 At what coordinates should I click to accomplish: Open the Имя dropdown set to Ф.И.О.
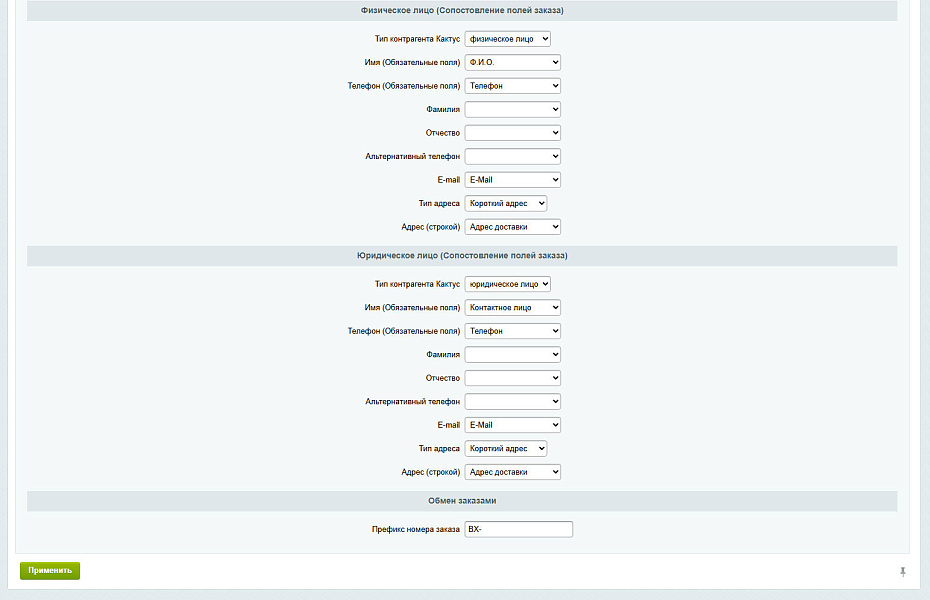coord(512,62)
